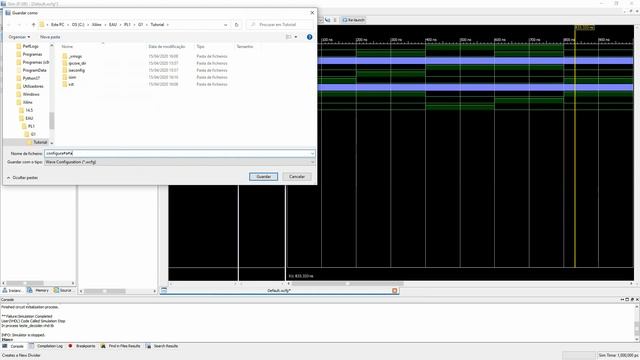Click the Cancelar button in the save dialog
Image resolution: width=640 pixels, height=360 pixels.
pos(297,177)
